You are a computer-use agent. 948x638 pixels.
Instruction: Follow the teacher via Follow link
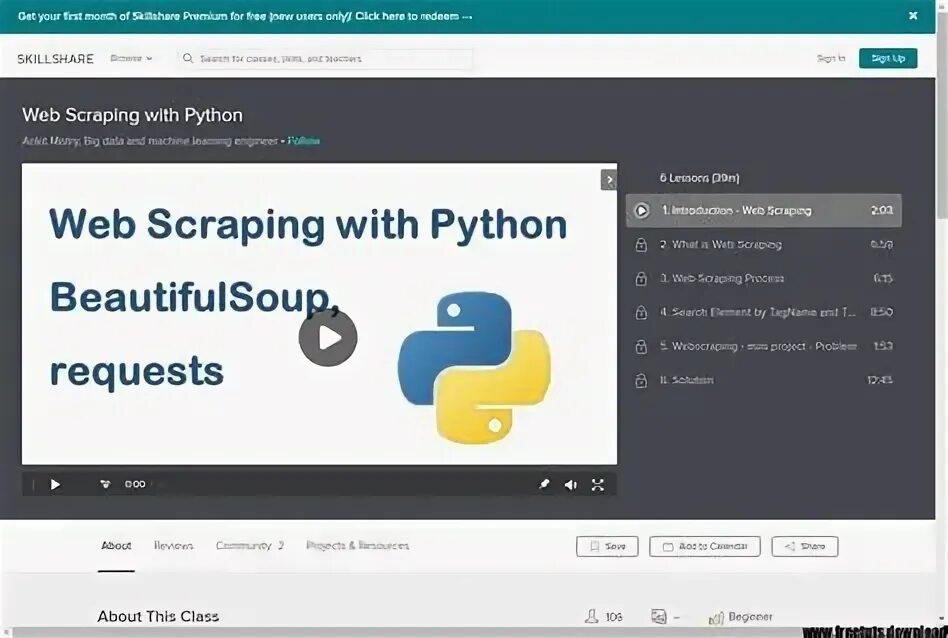point(304,141)
